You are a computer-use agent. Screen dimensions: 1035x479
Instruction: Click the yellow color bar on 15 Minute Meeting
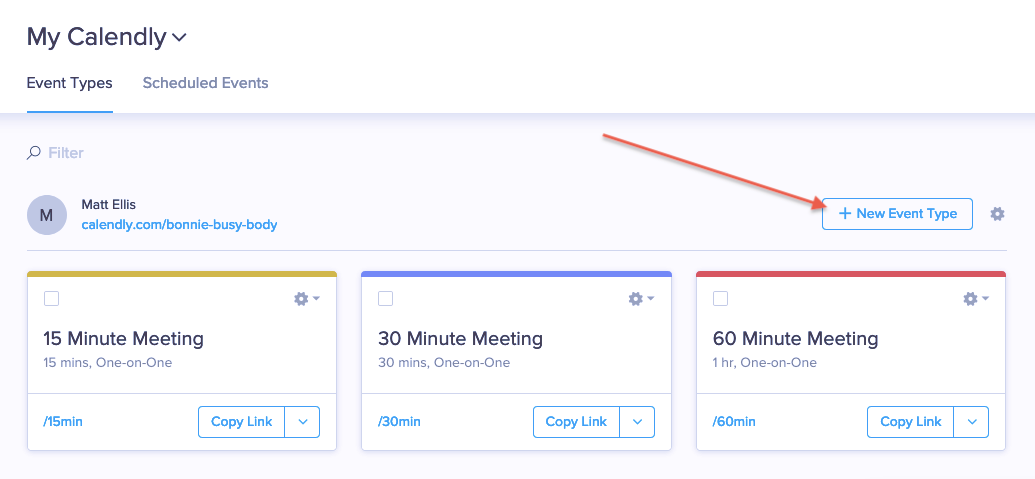(182, 274)
